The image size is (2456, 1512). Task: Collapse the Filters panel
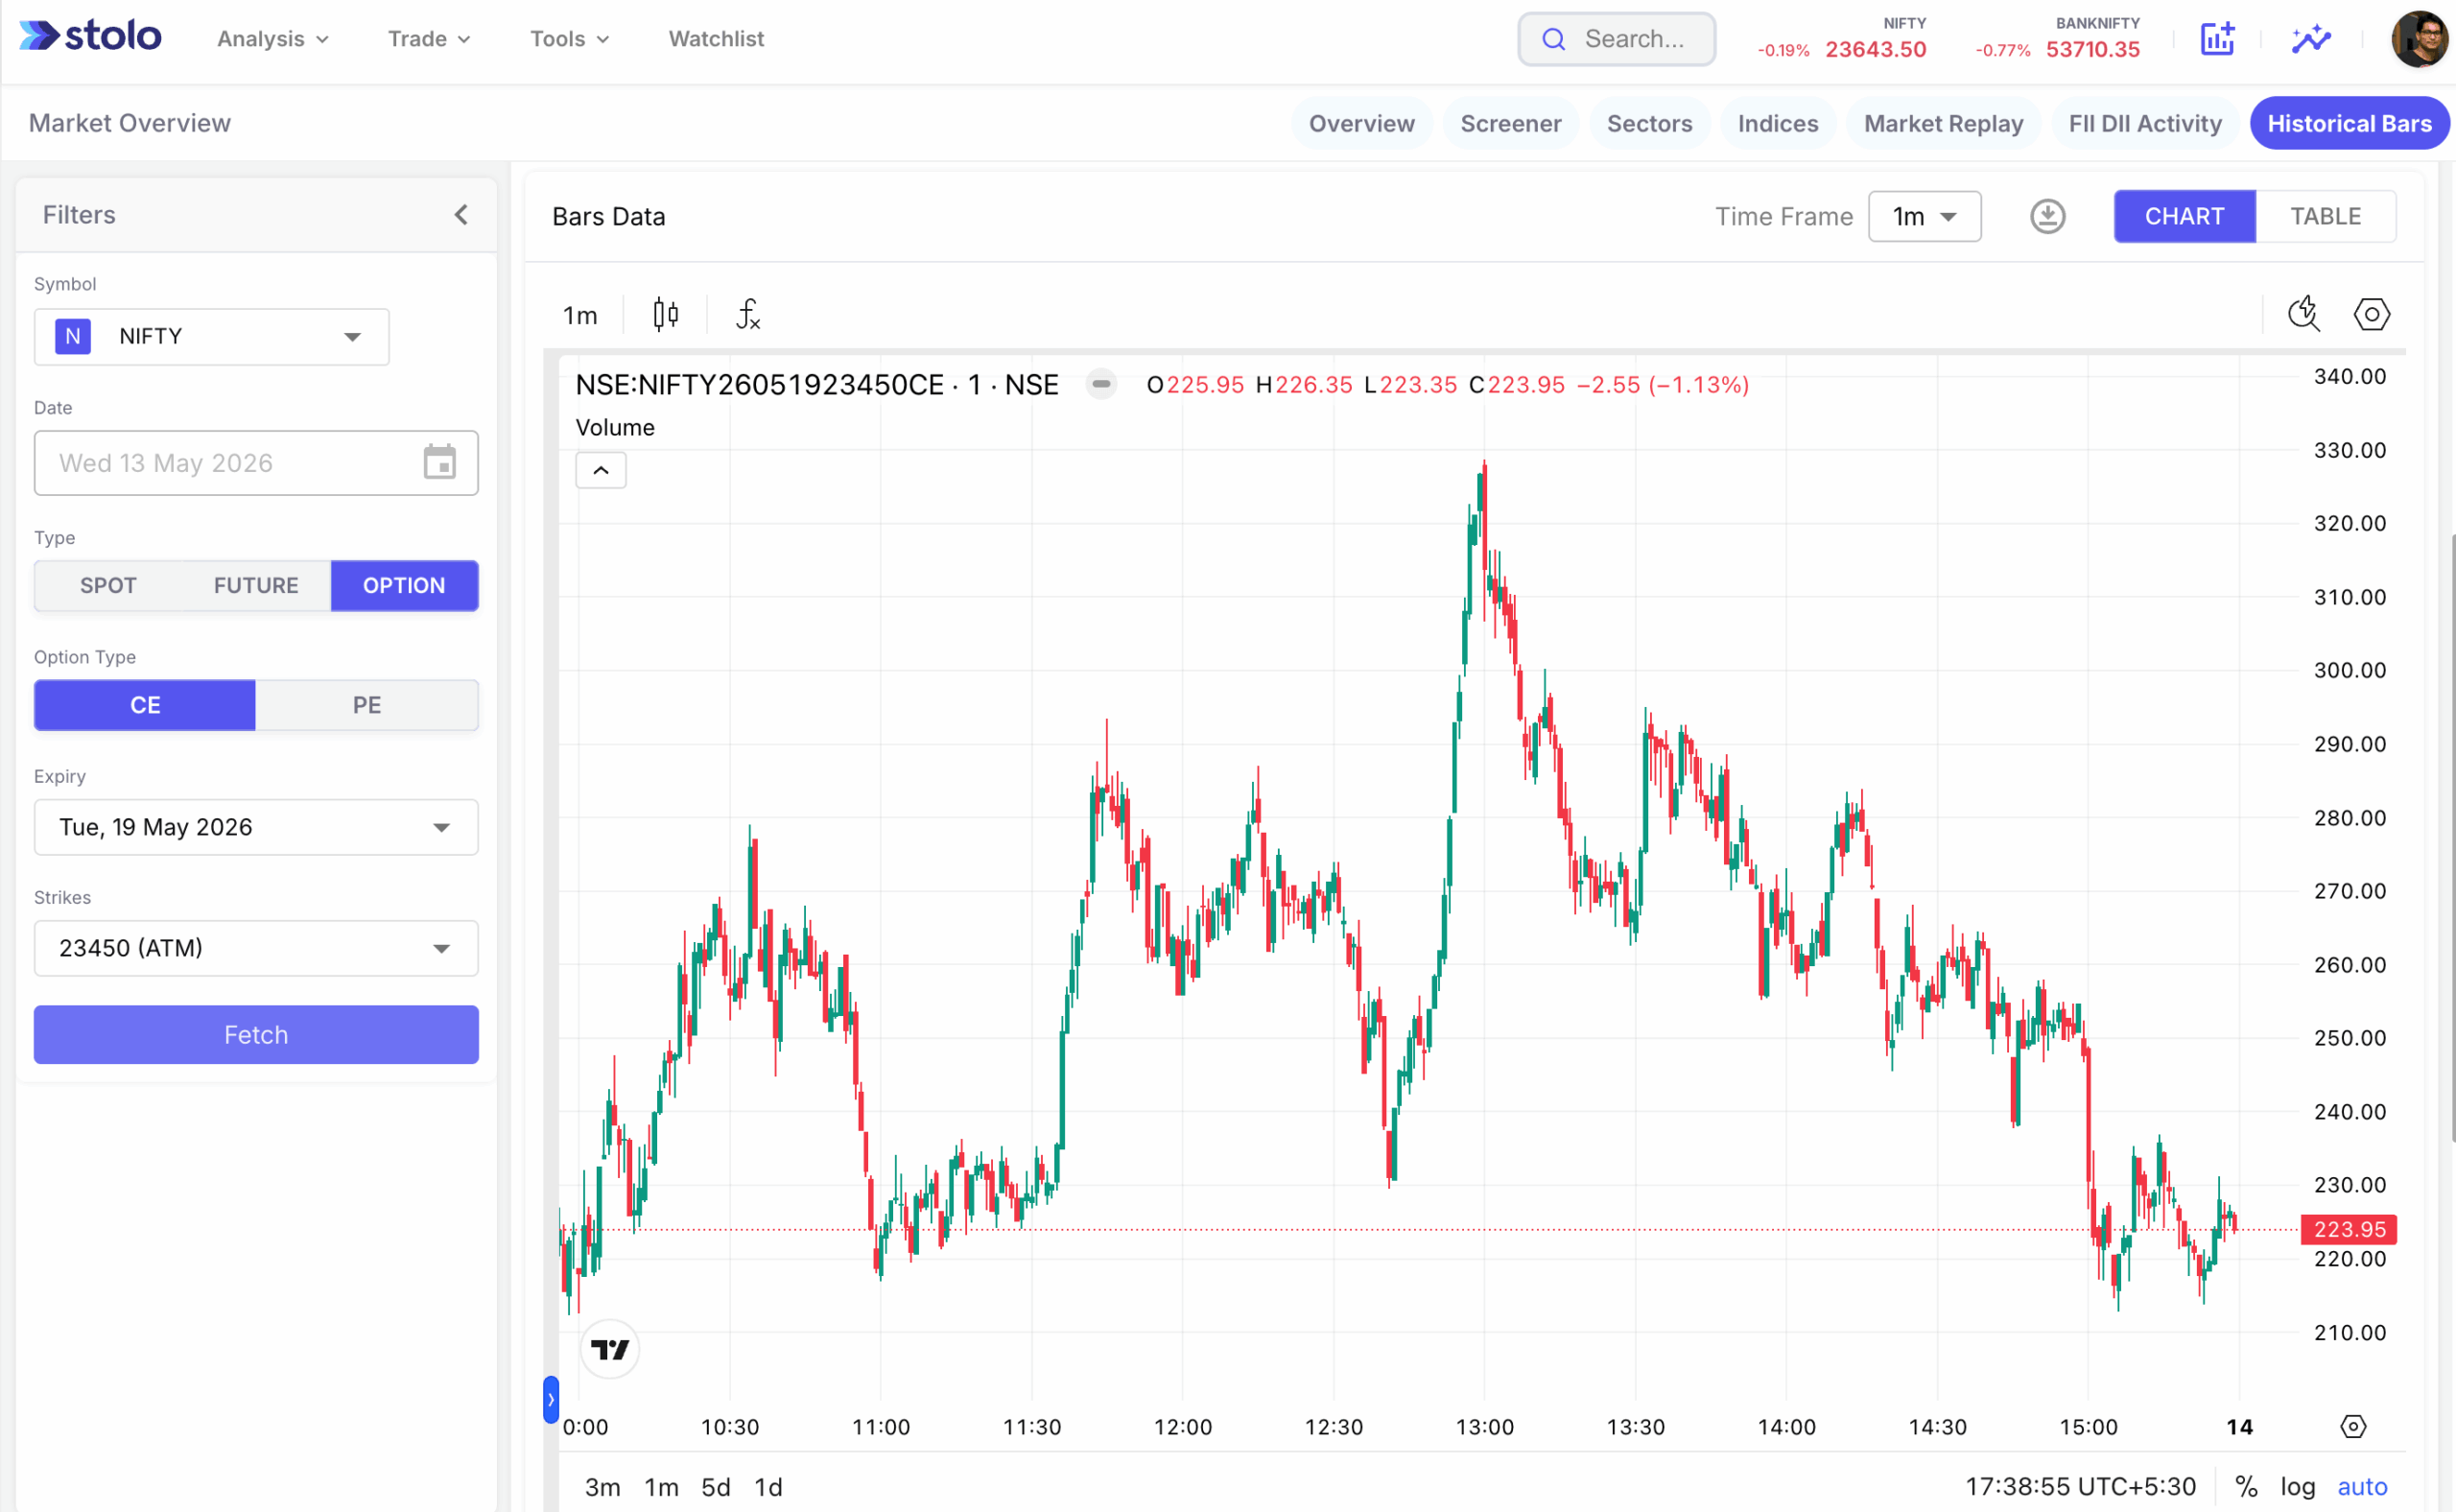pos(461,215)
